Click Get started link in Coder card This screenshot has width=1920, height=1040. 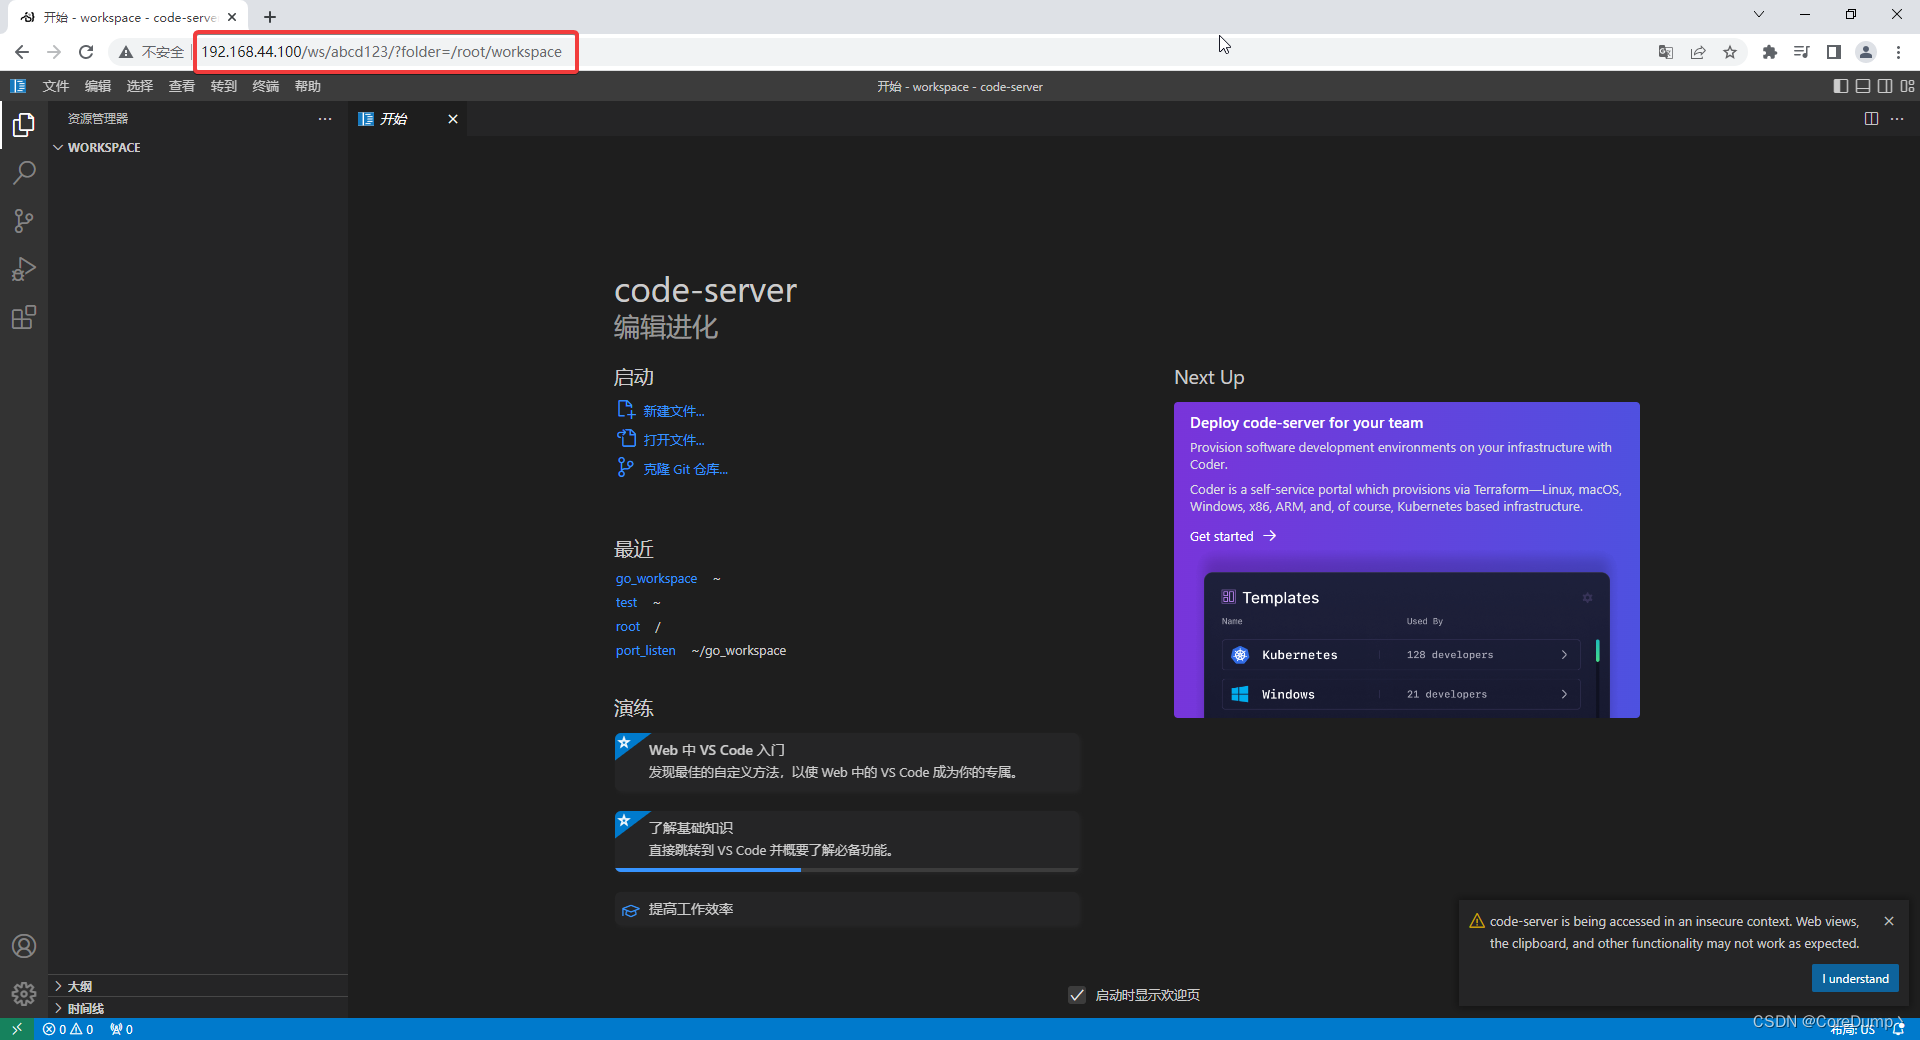(1233, 536)
